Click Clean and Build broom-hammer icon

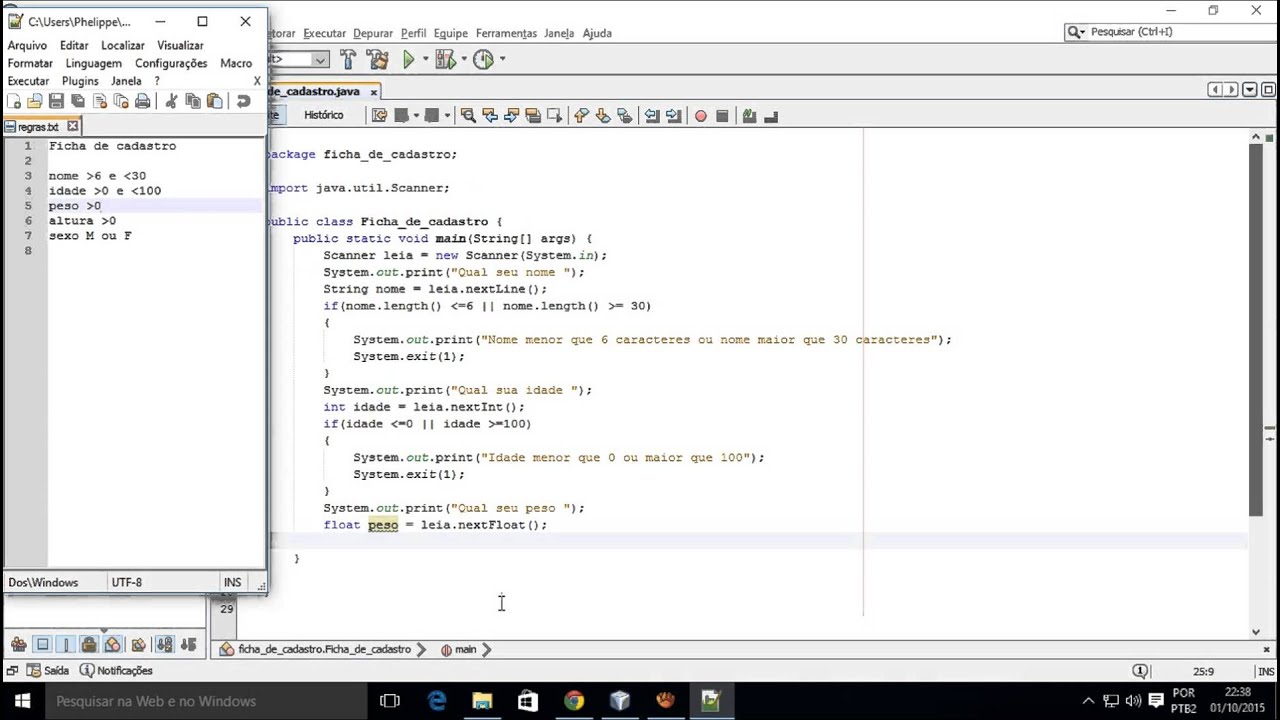(x=377, y=59)
